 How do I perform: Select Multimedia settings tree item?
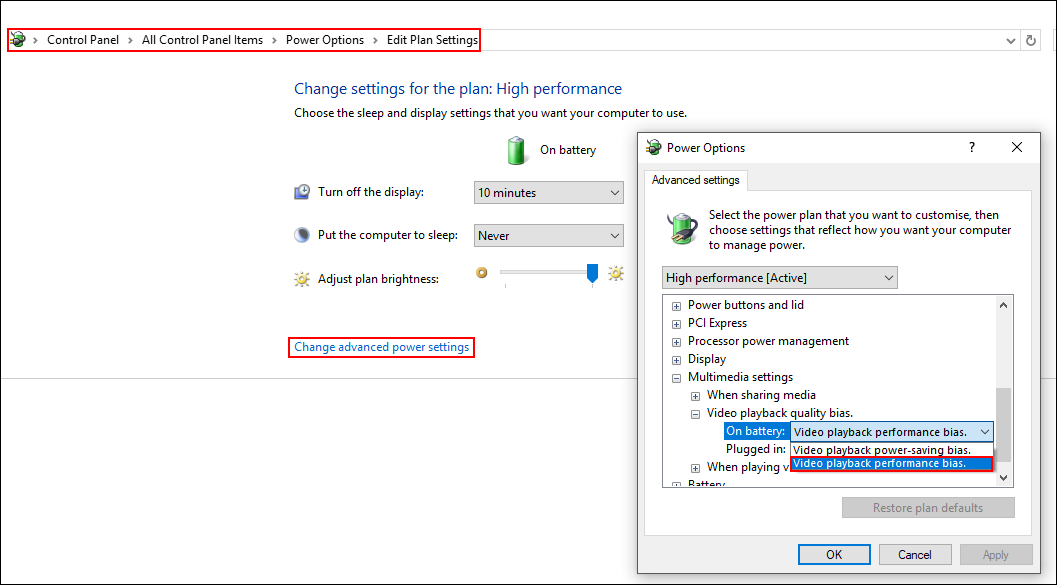pos(740,377)
